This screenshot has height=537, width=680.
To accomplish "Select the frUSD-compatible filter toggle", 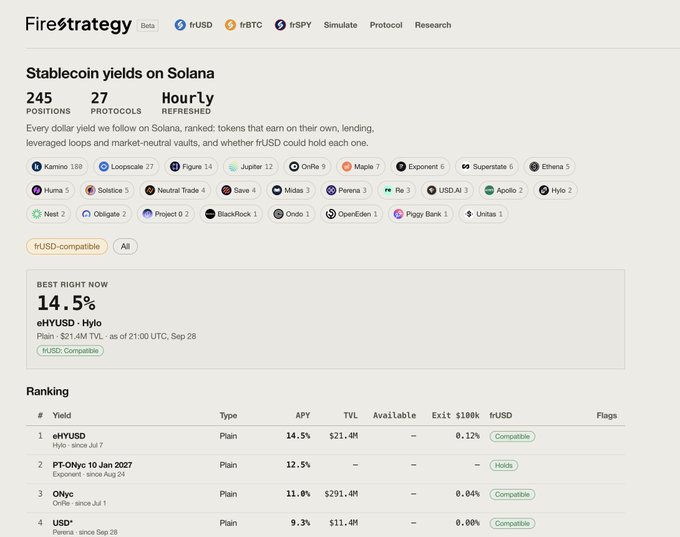I will click(67, 246).
